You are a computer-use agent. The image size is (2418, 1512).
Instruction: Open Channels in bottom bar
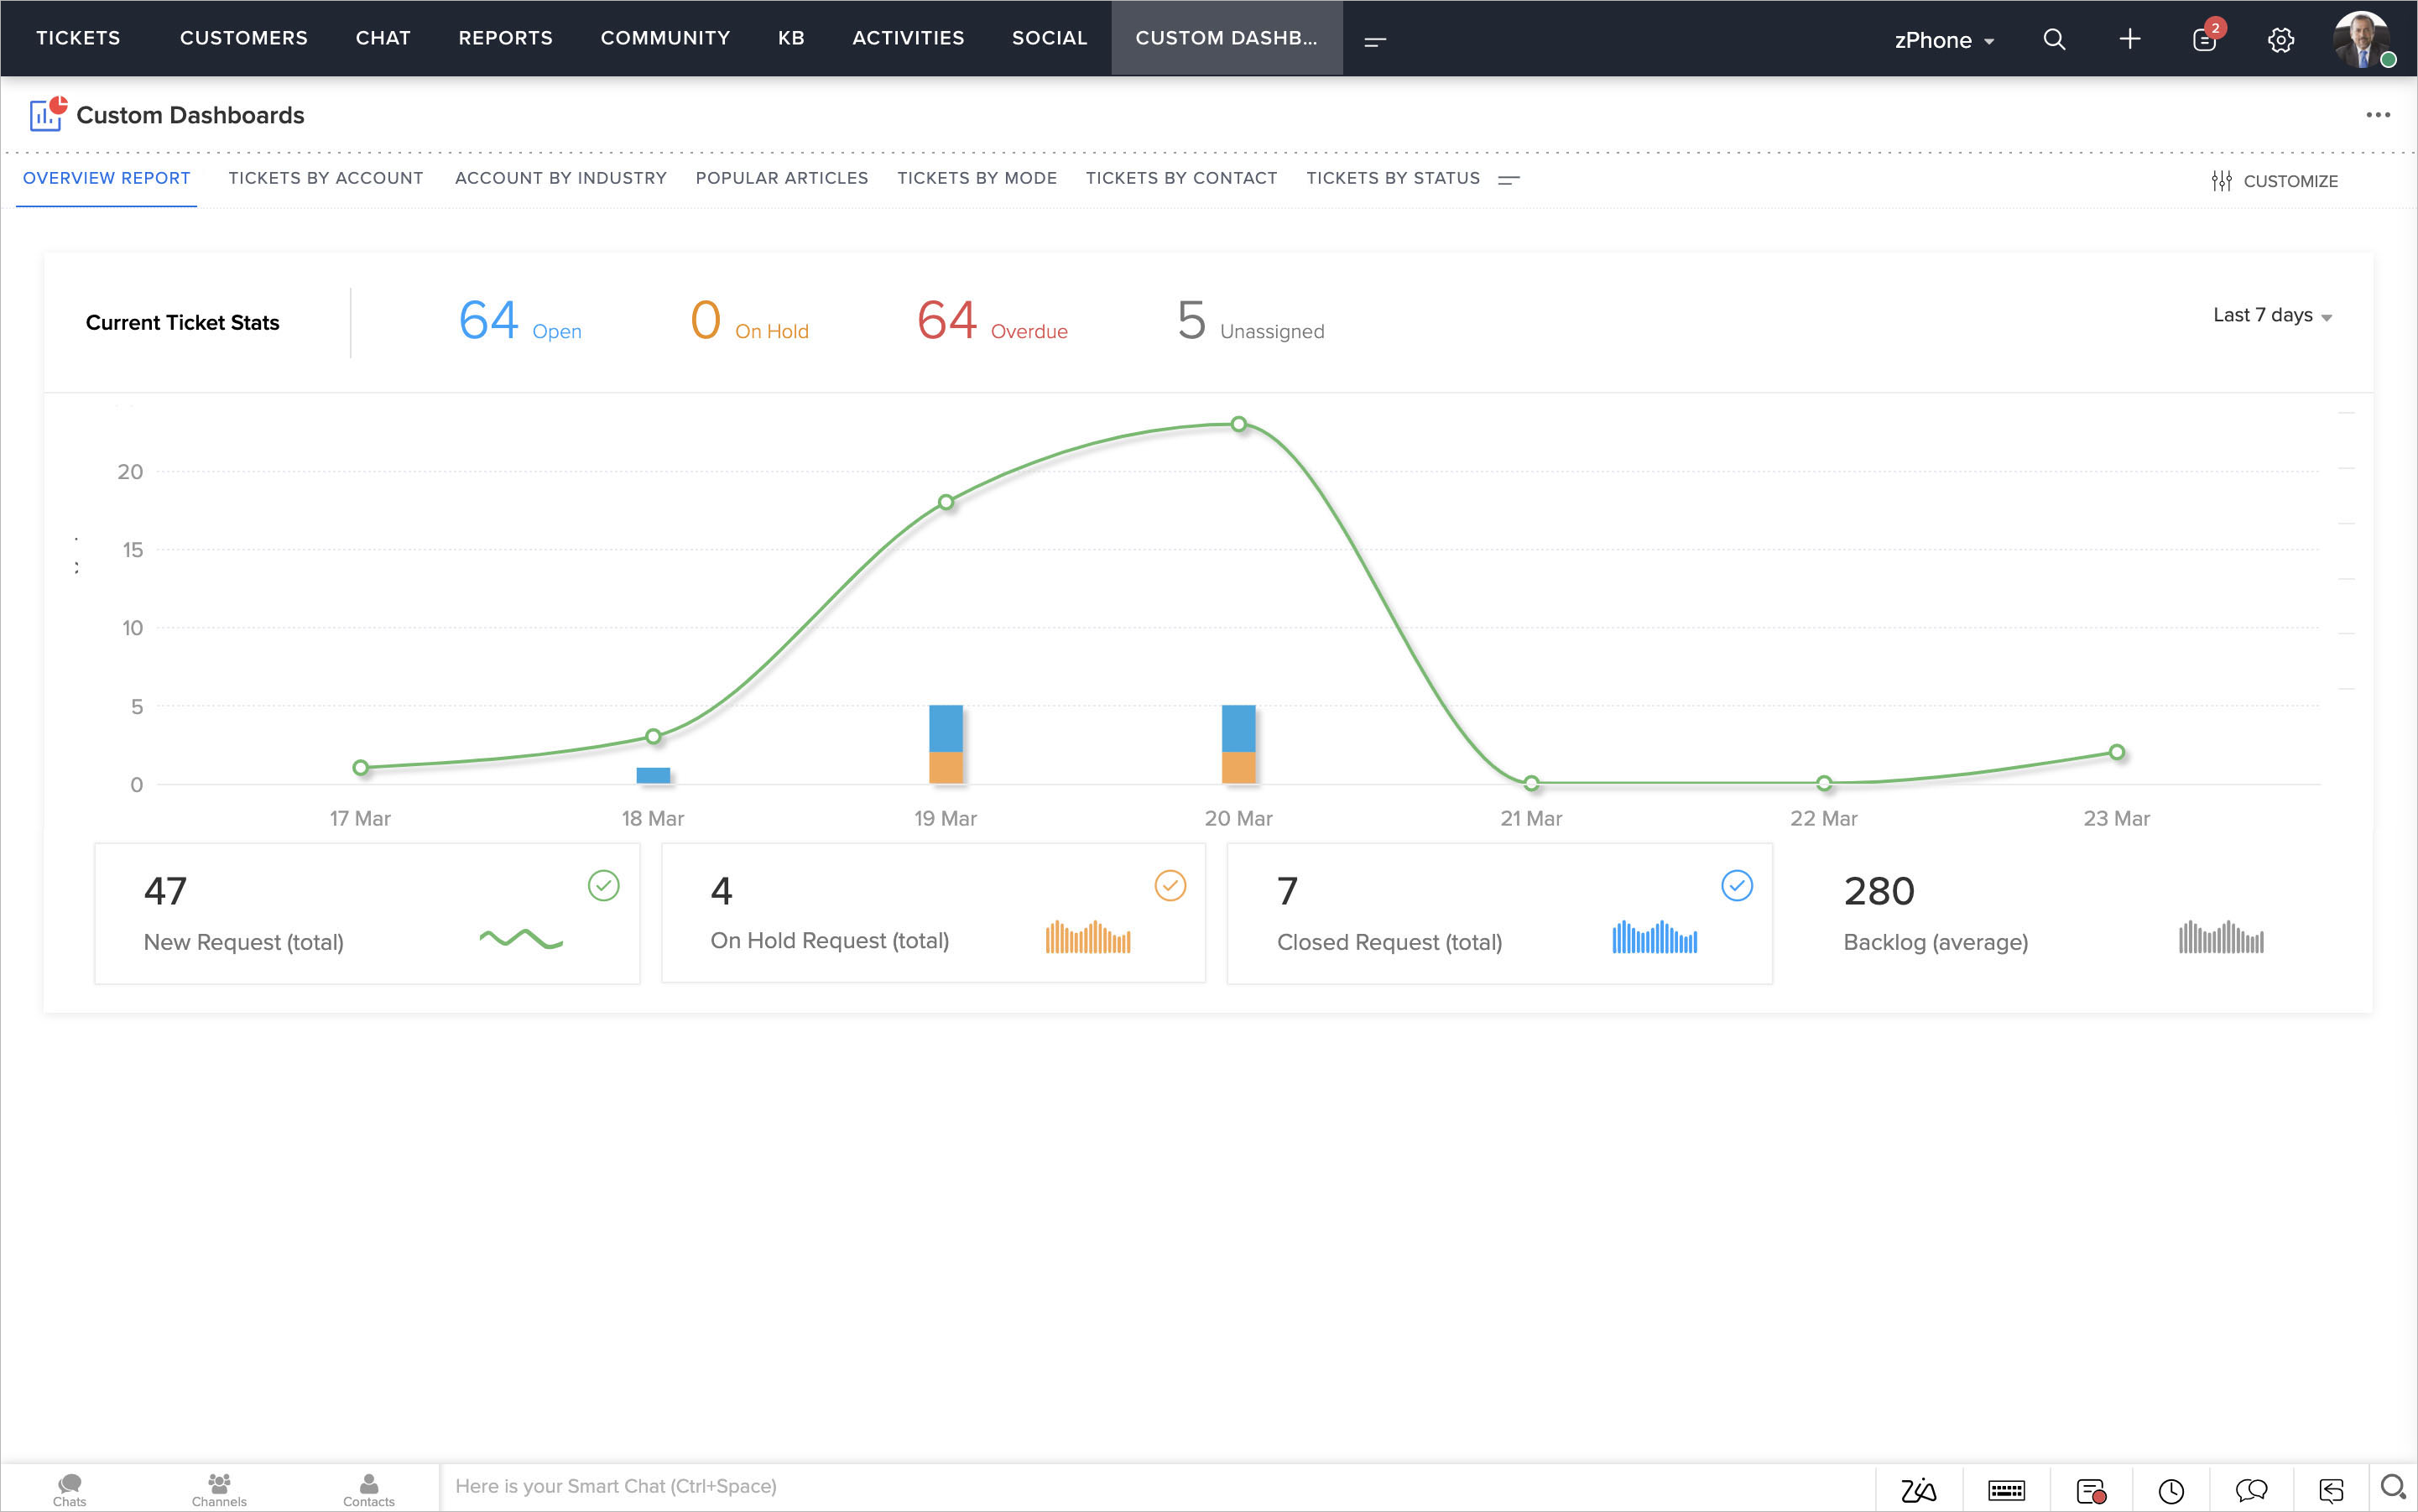point(219,1488)
